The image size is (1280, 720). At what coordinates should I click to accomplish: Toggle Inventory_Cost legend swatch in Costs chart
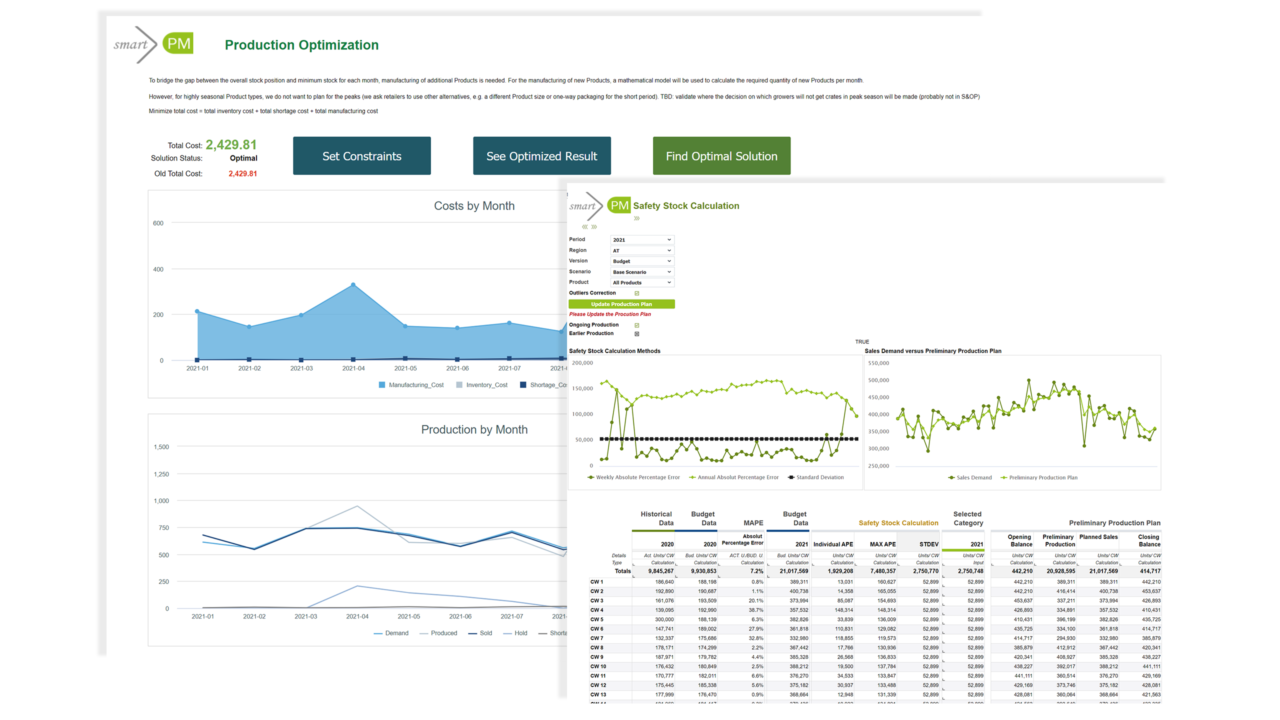(x=459, y=384)
